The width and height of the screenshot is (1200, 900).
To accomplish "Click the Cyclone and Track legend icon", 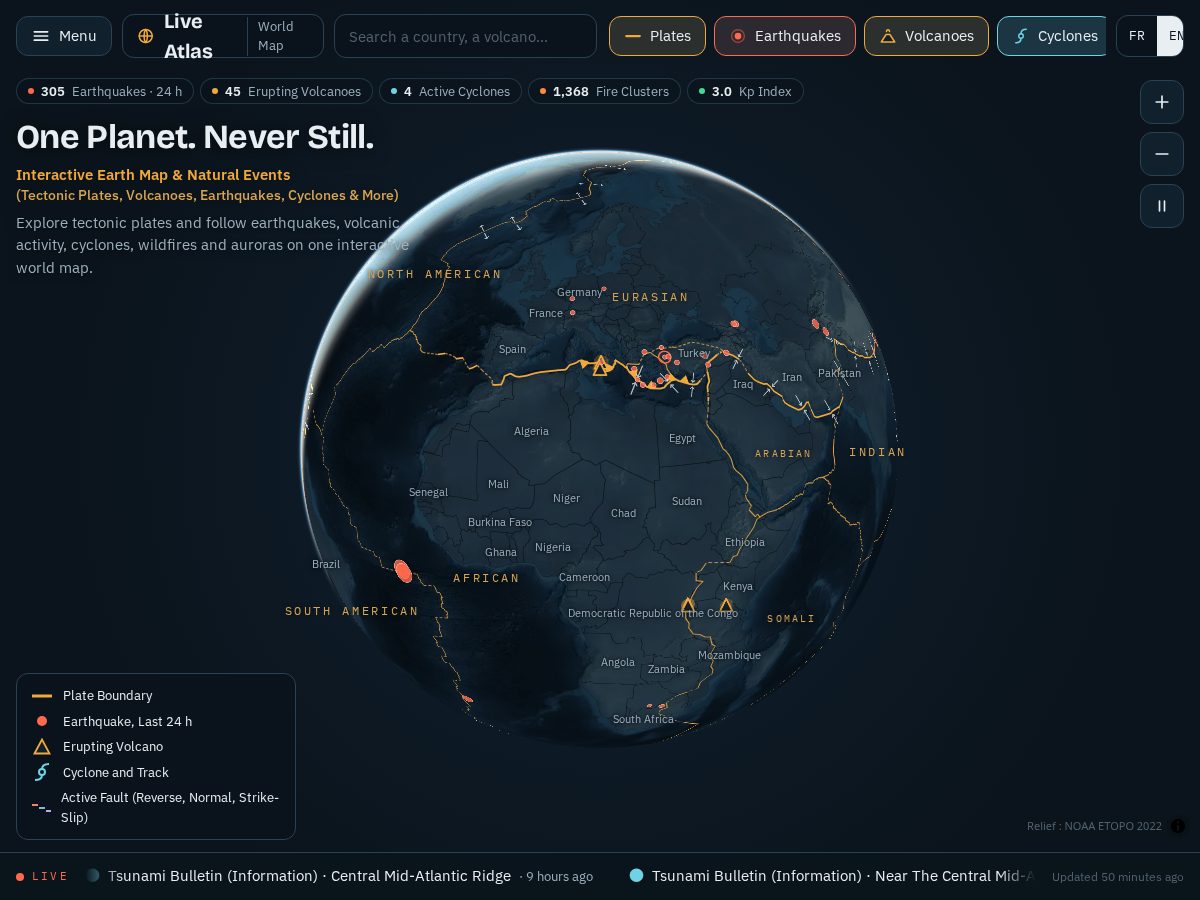I will coord(42,772).
